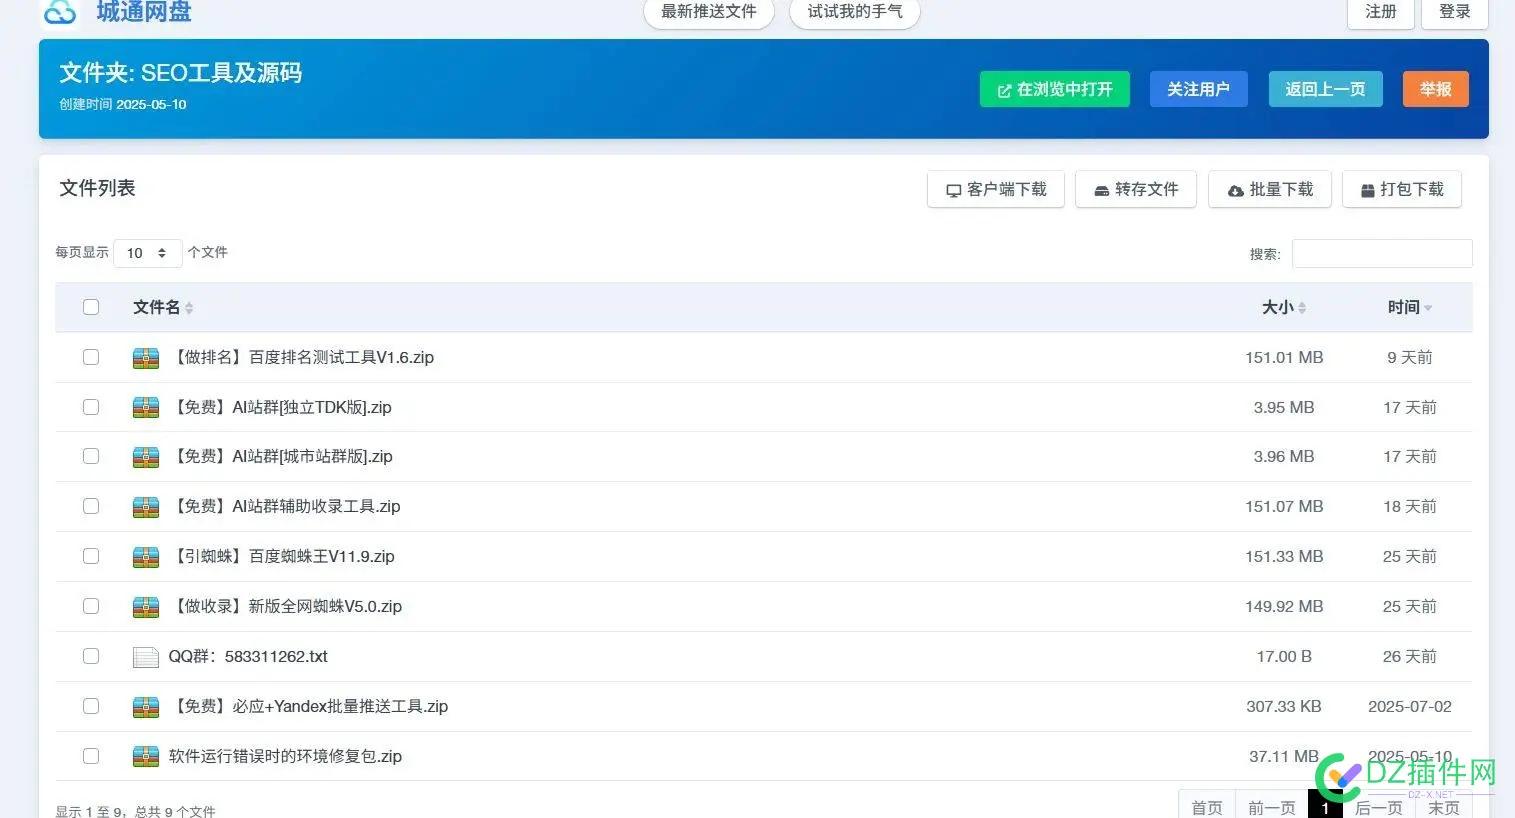Go to 前一页 in pagination

pos(1272,807)
